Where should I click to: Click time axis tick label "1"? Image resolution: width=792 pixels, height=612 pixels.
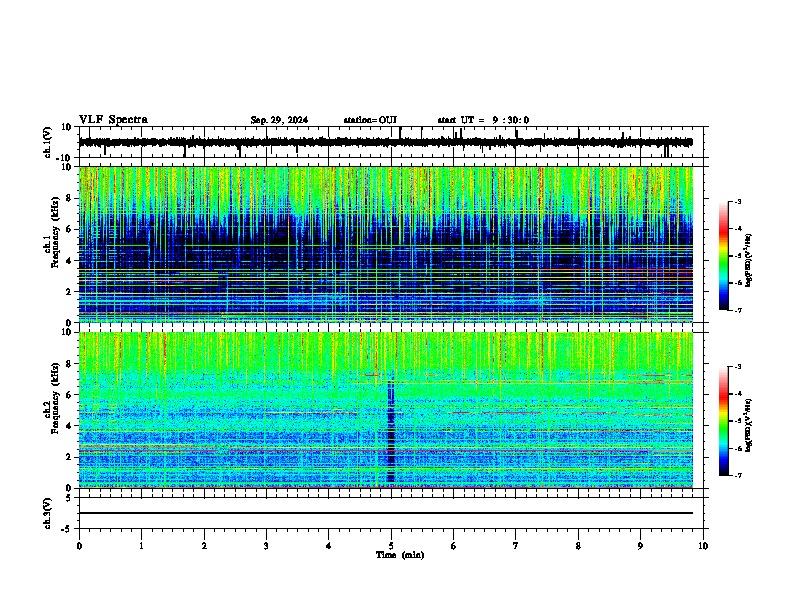(141, 546)
